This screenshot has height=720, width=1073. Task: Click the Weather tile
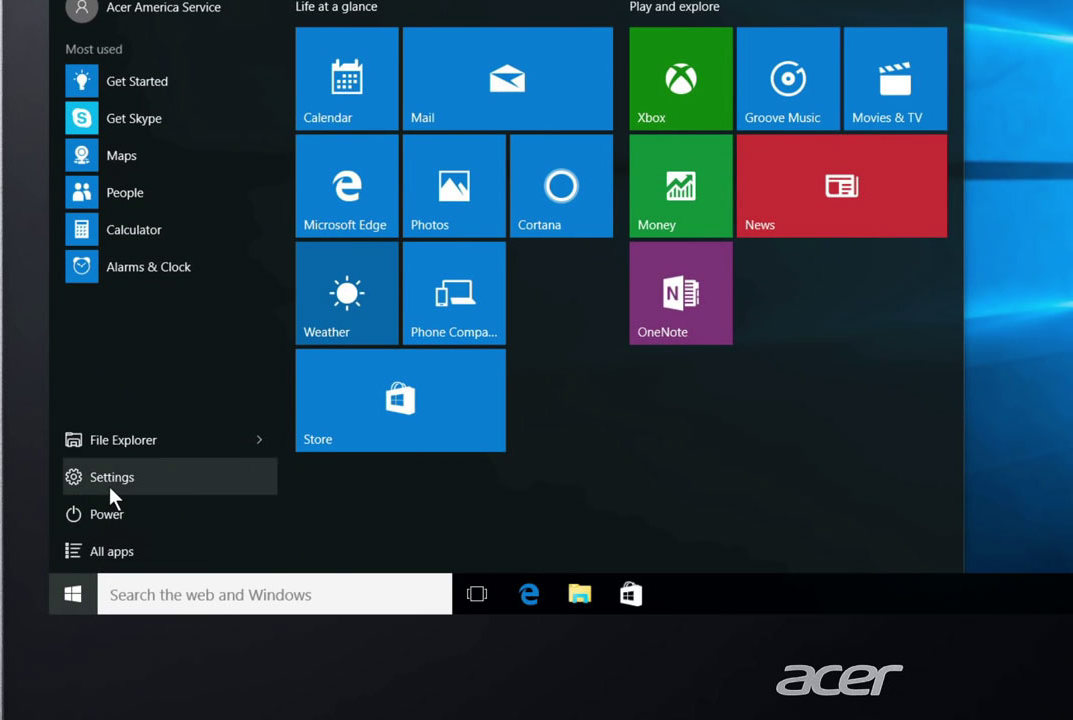[347, 293]
